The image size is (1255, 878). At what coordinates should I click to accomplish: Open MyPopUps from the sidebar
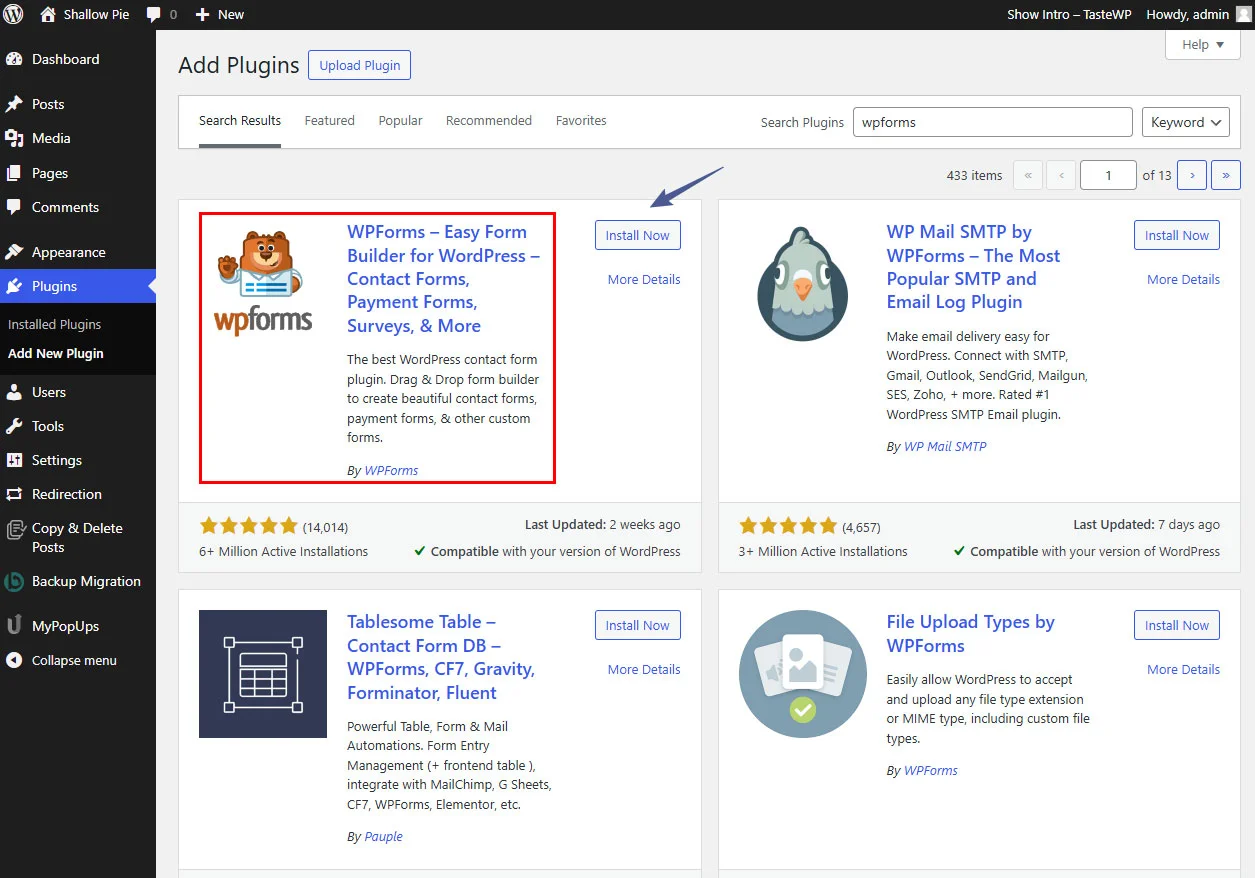pos(65,626)
